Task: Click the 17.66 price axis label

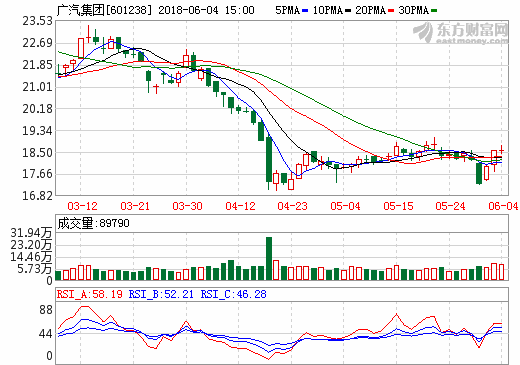Action: point(37,174)
